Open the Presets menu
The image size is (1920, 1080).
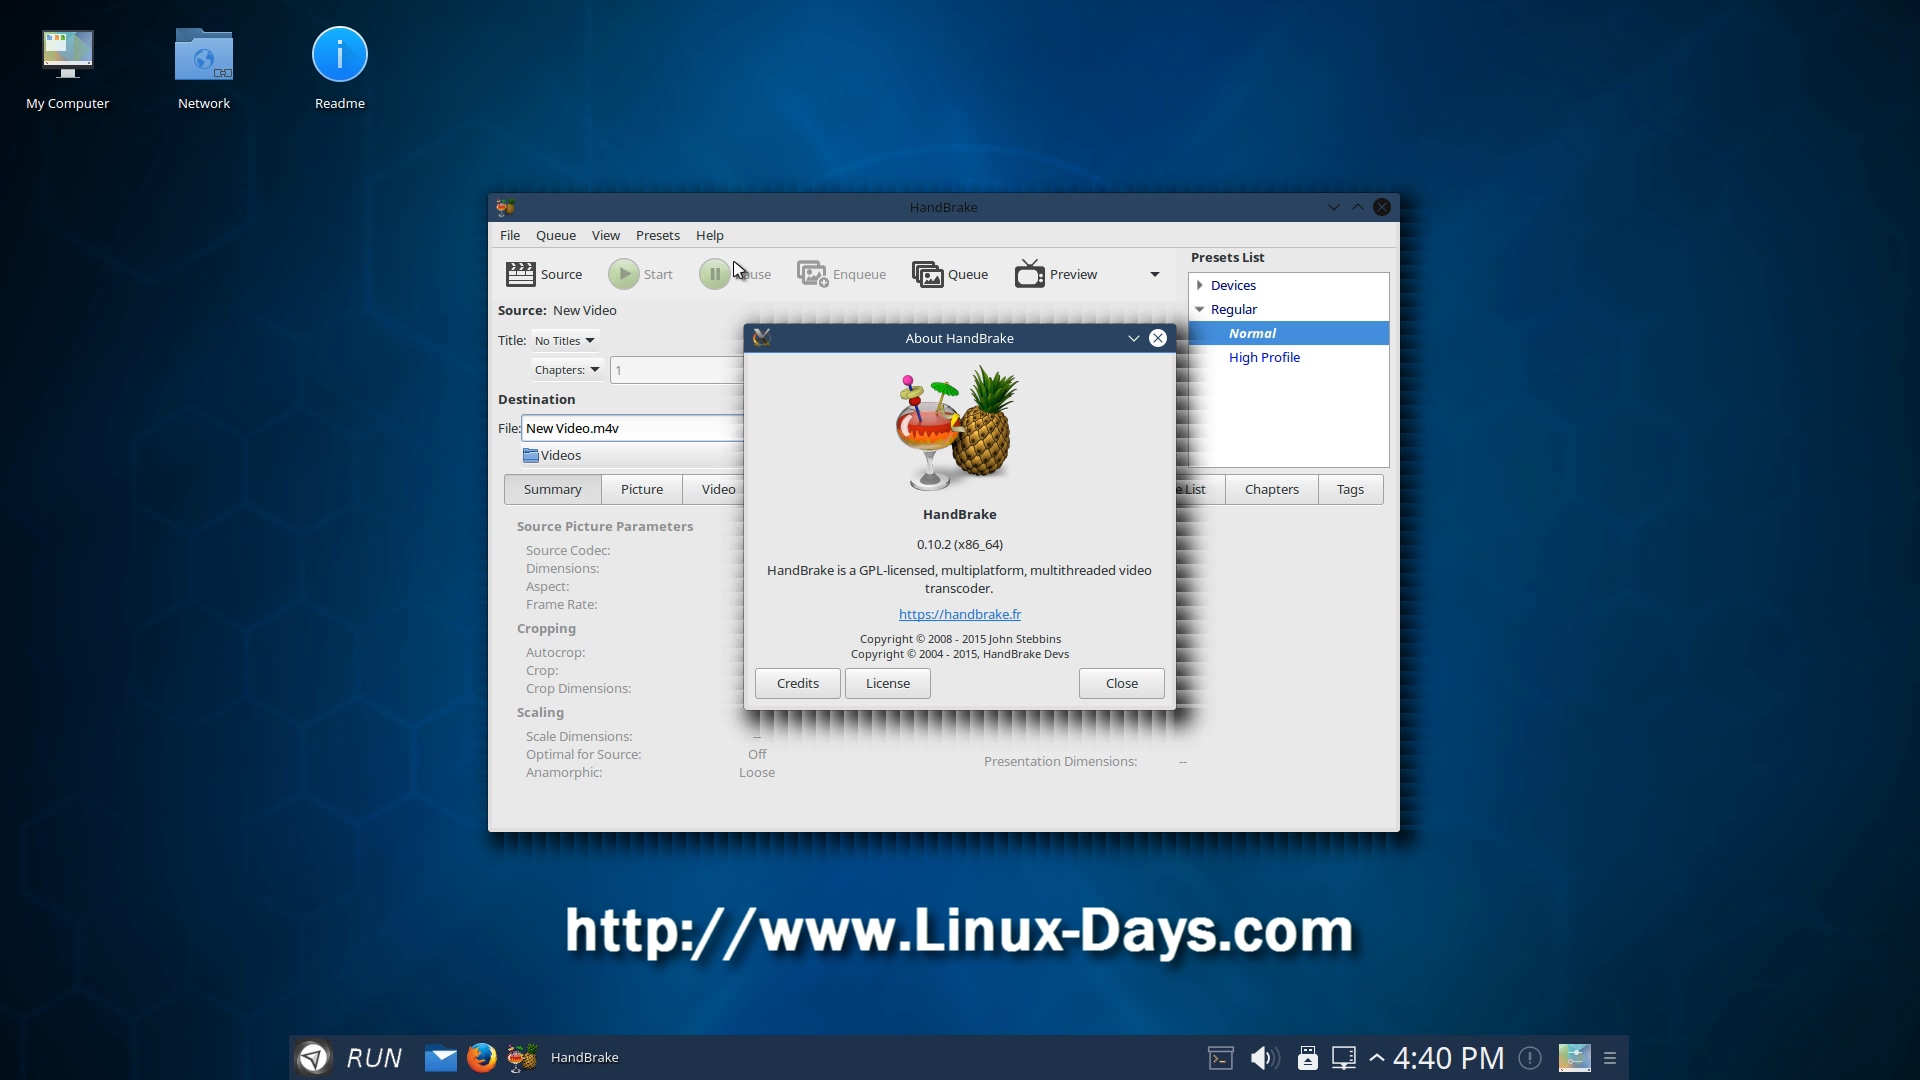click(x=658, y=235)
